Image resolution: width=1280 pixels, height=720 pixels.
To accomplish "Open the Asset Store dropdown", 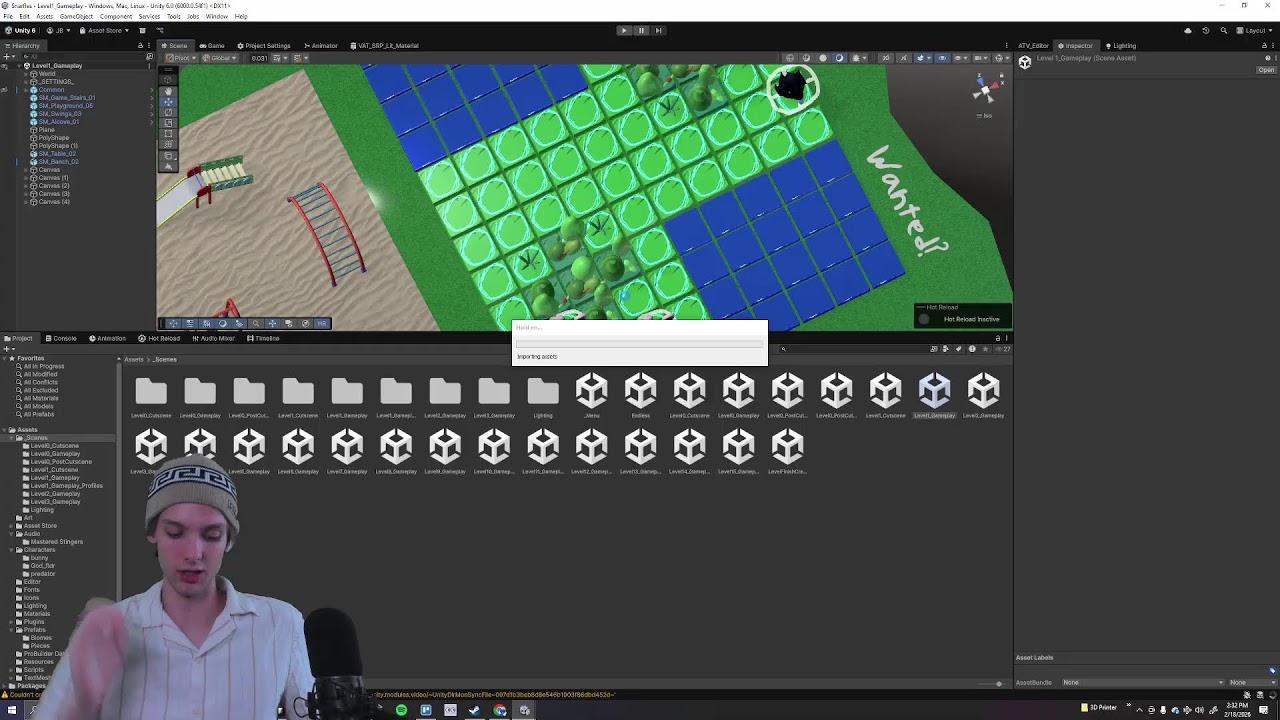I will tap(104, 30).
